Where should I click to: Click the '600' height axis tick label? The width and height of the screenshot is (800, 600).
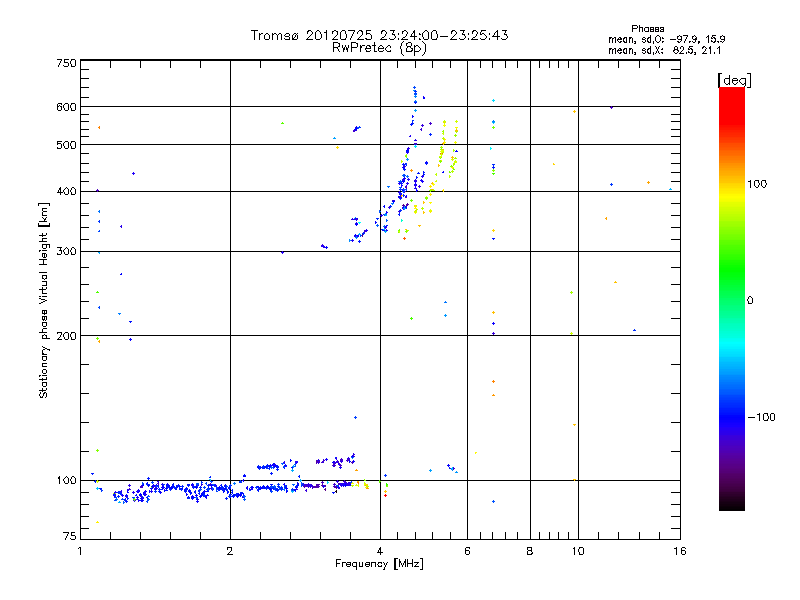[x=67, y=107]
